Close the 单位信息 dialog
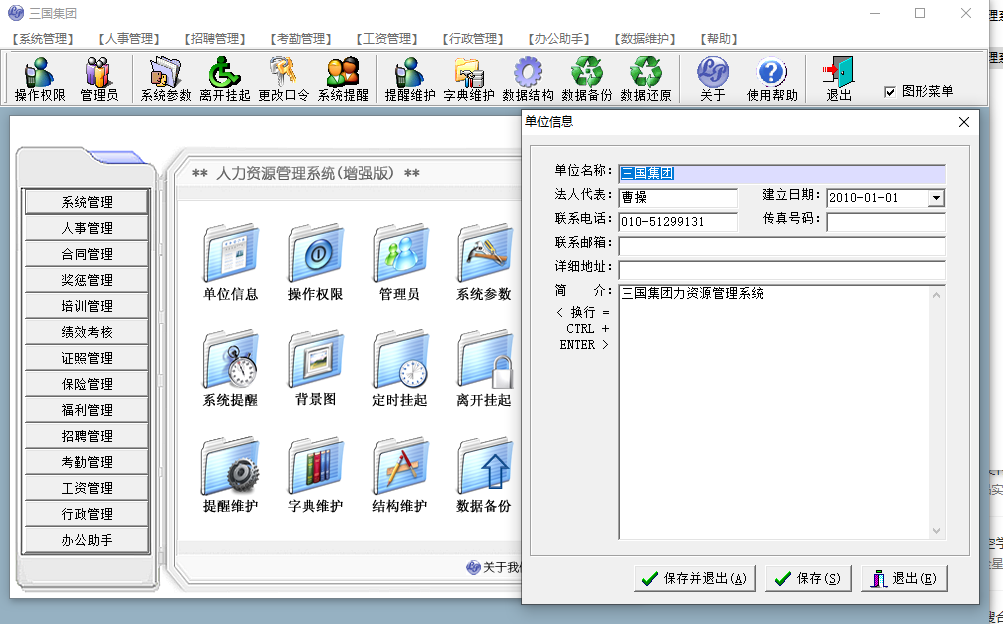 tap(964, 122)
